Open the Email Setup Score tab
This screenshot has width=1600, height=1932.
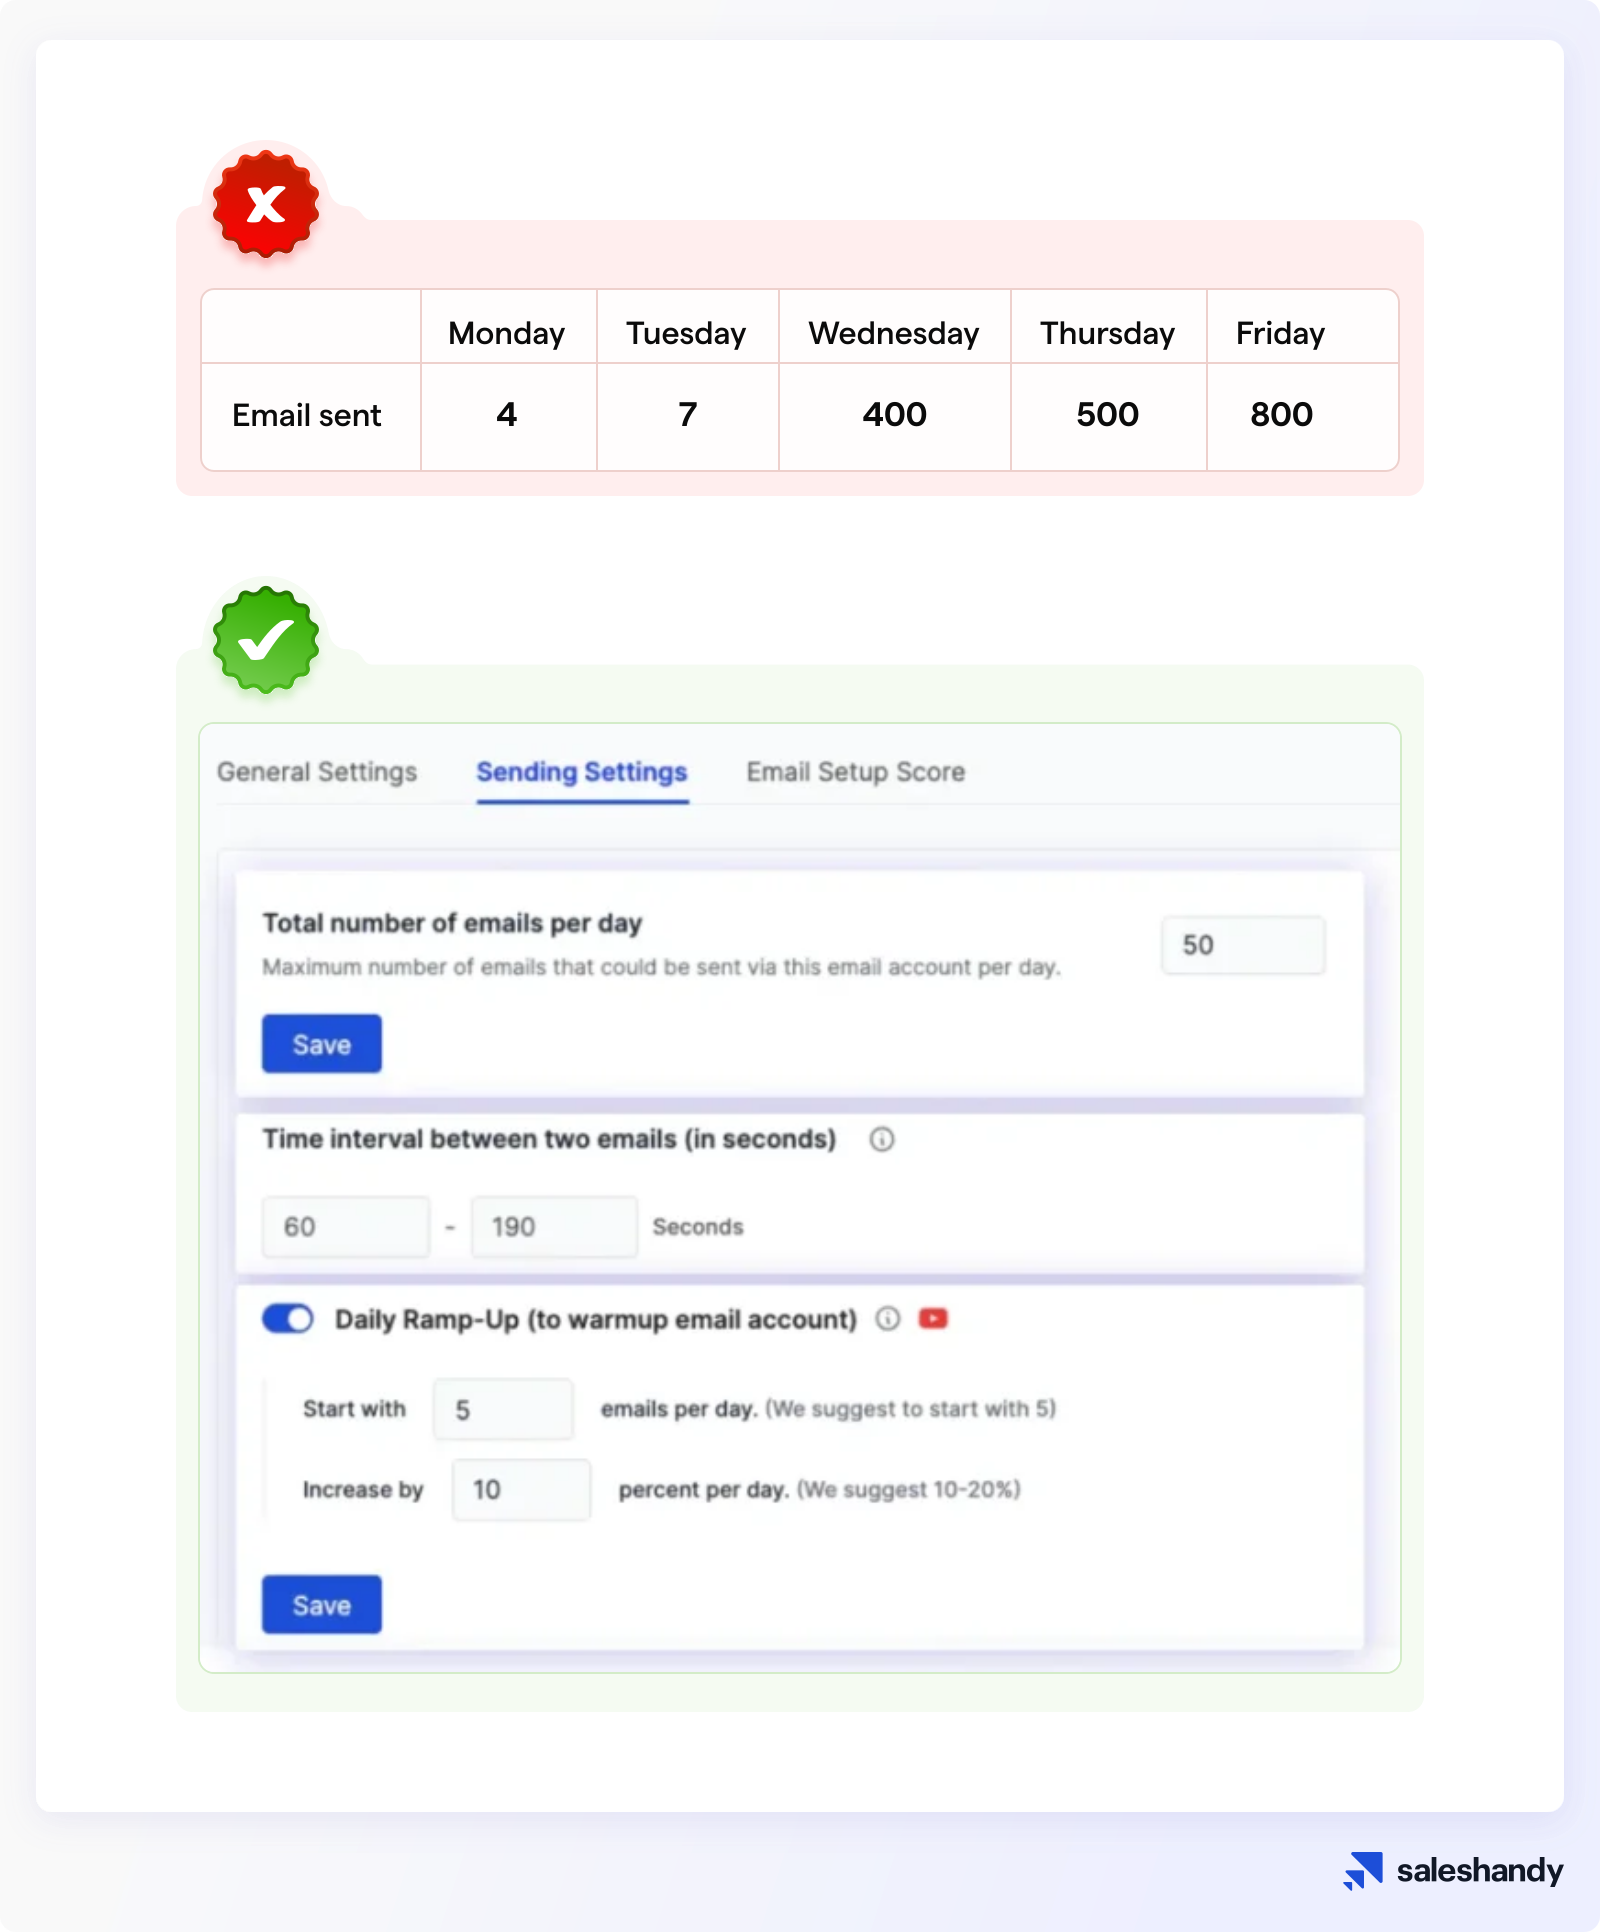[x=854, y=771]
